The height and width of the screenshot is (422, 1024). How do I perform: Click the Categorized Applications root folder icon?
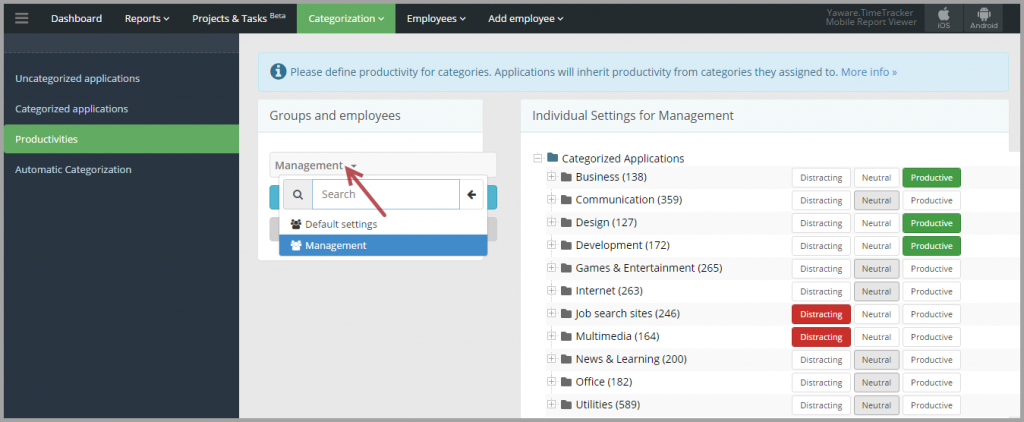[x=552, y=157]
